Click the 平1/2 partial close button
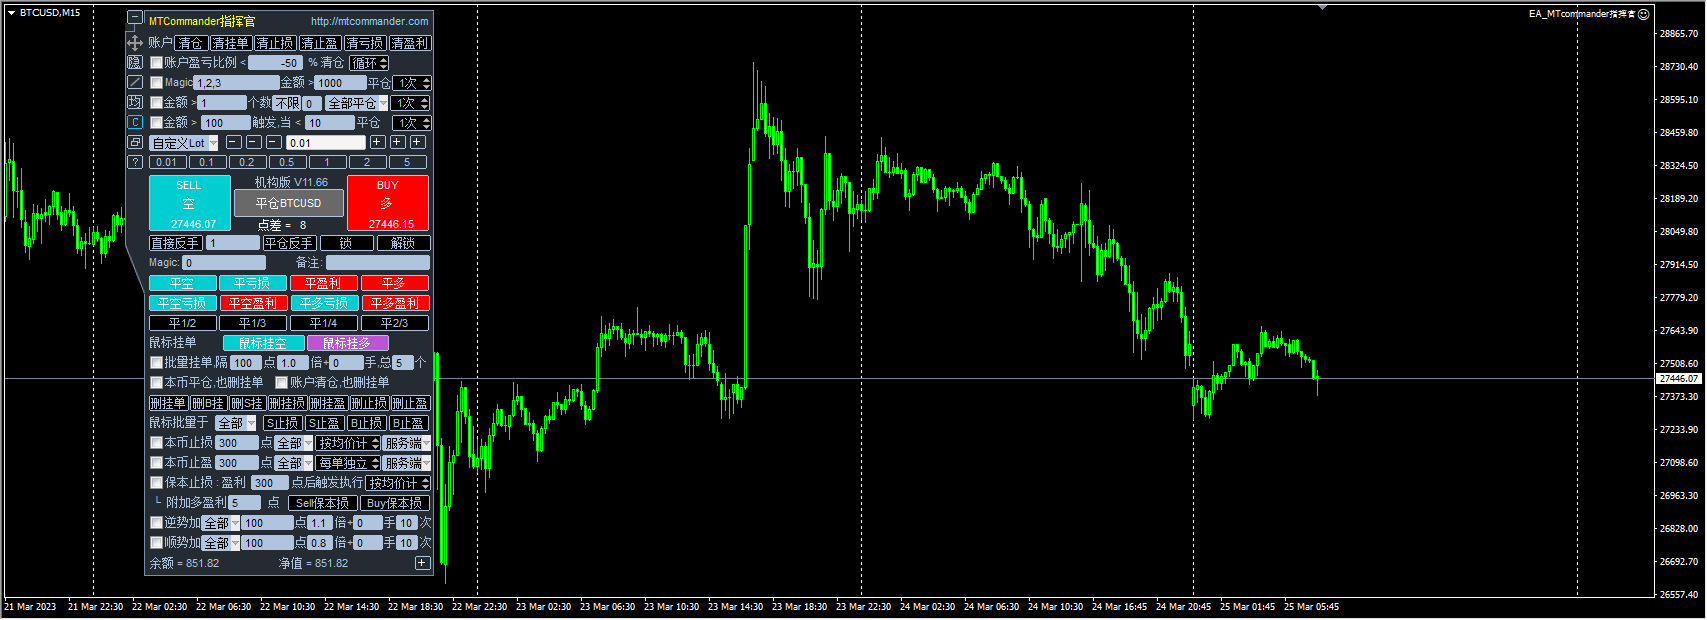Screen dimensions: 1707x620 [182, 323]
